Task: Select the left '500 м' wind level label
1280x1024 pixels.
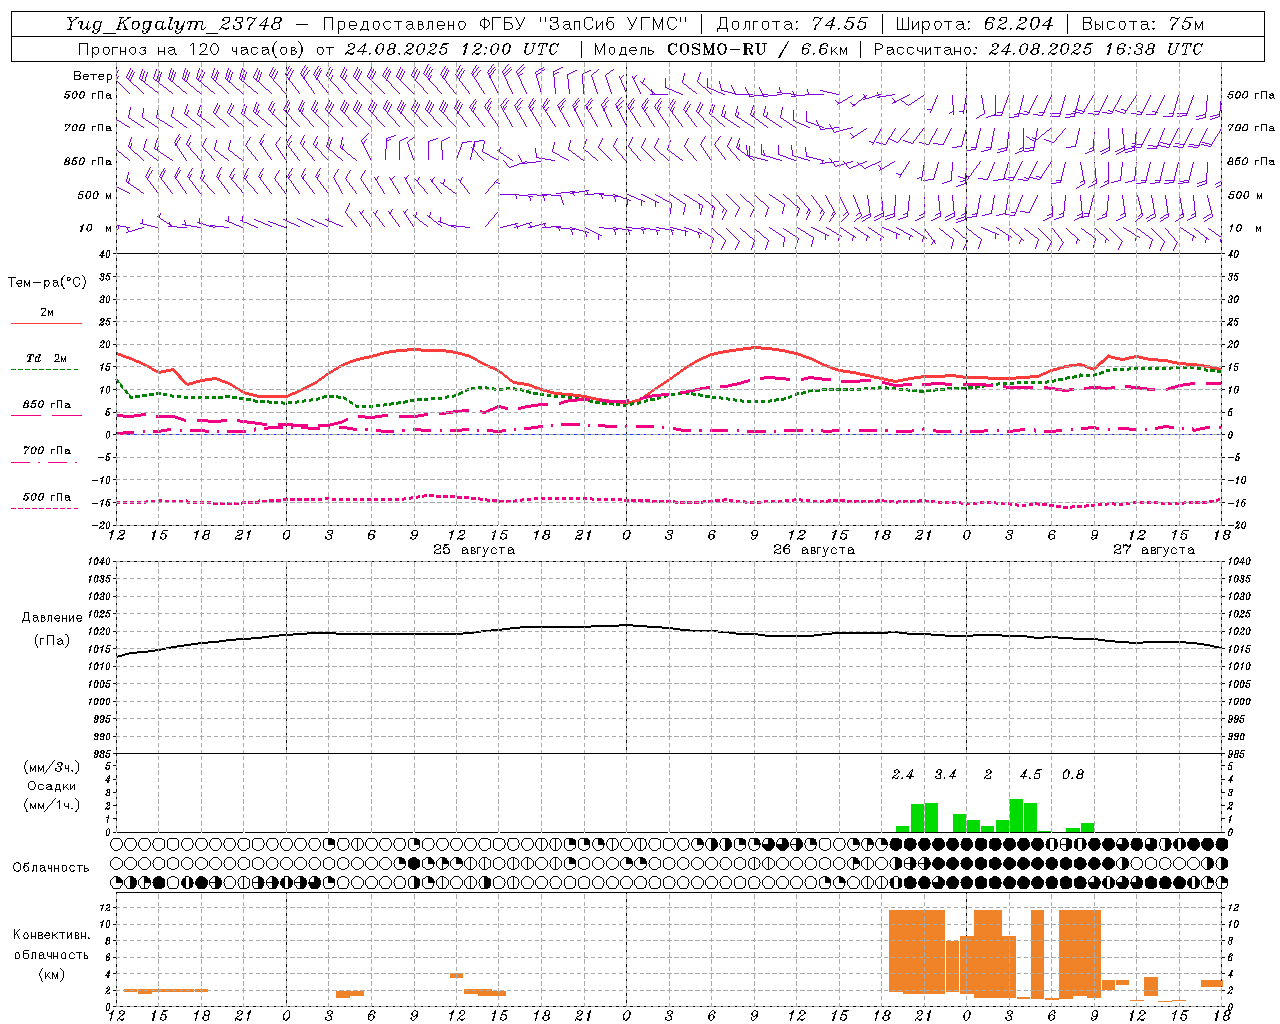Action: pyautogui.click(x=95, y=195)
